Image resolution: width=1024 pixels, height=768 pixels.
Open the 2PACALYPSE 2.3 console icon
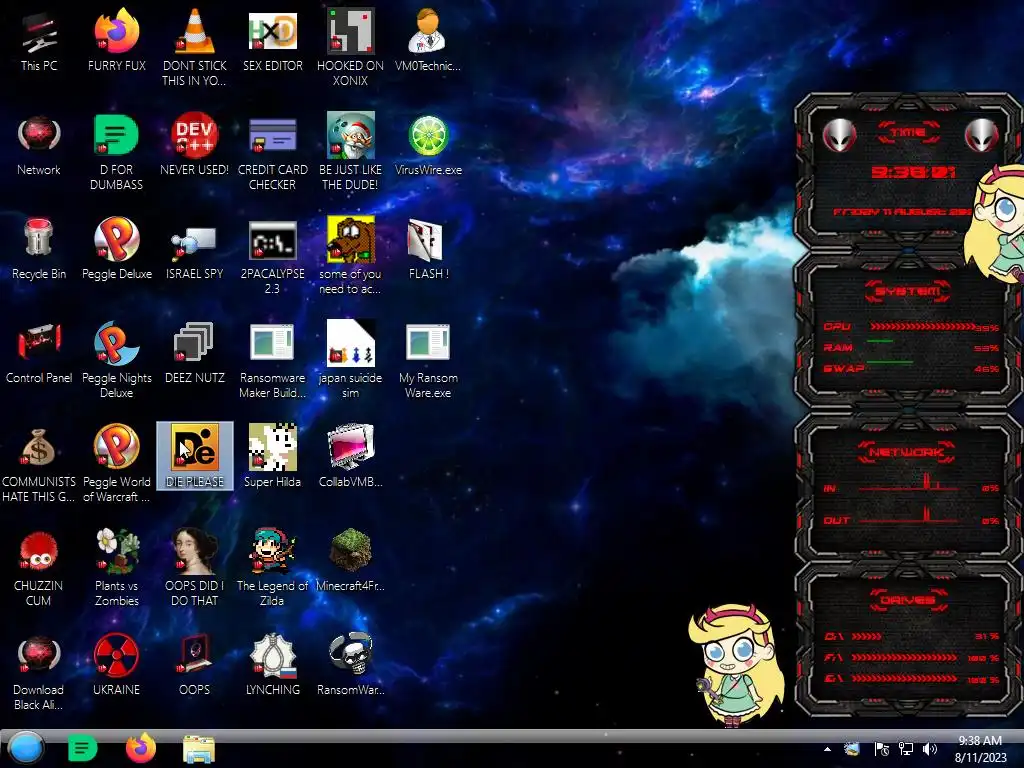pyautogui.click(x=272, y=255)
